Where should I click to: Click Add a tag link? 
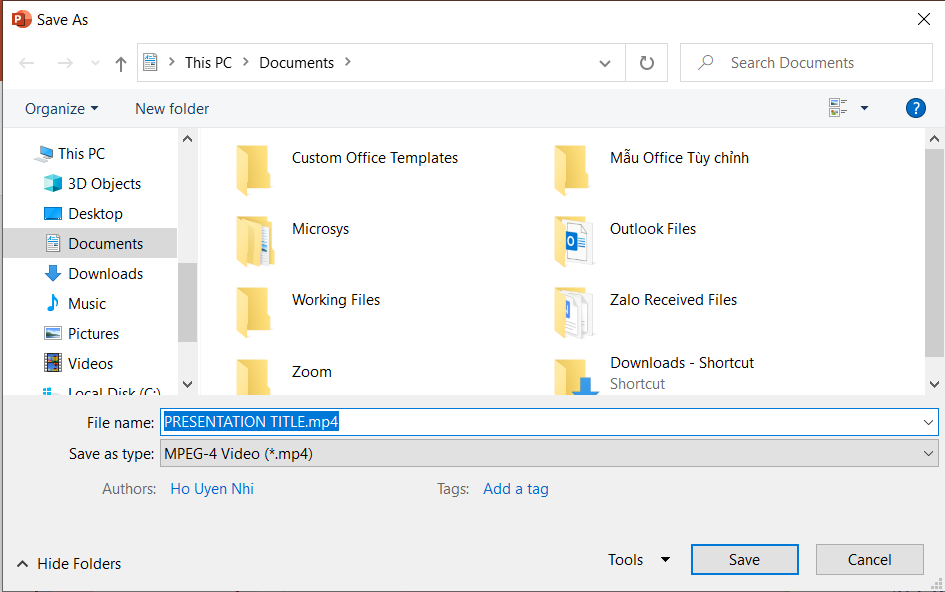point(515,489)
